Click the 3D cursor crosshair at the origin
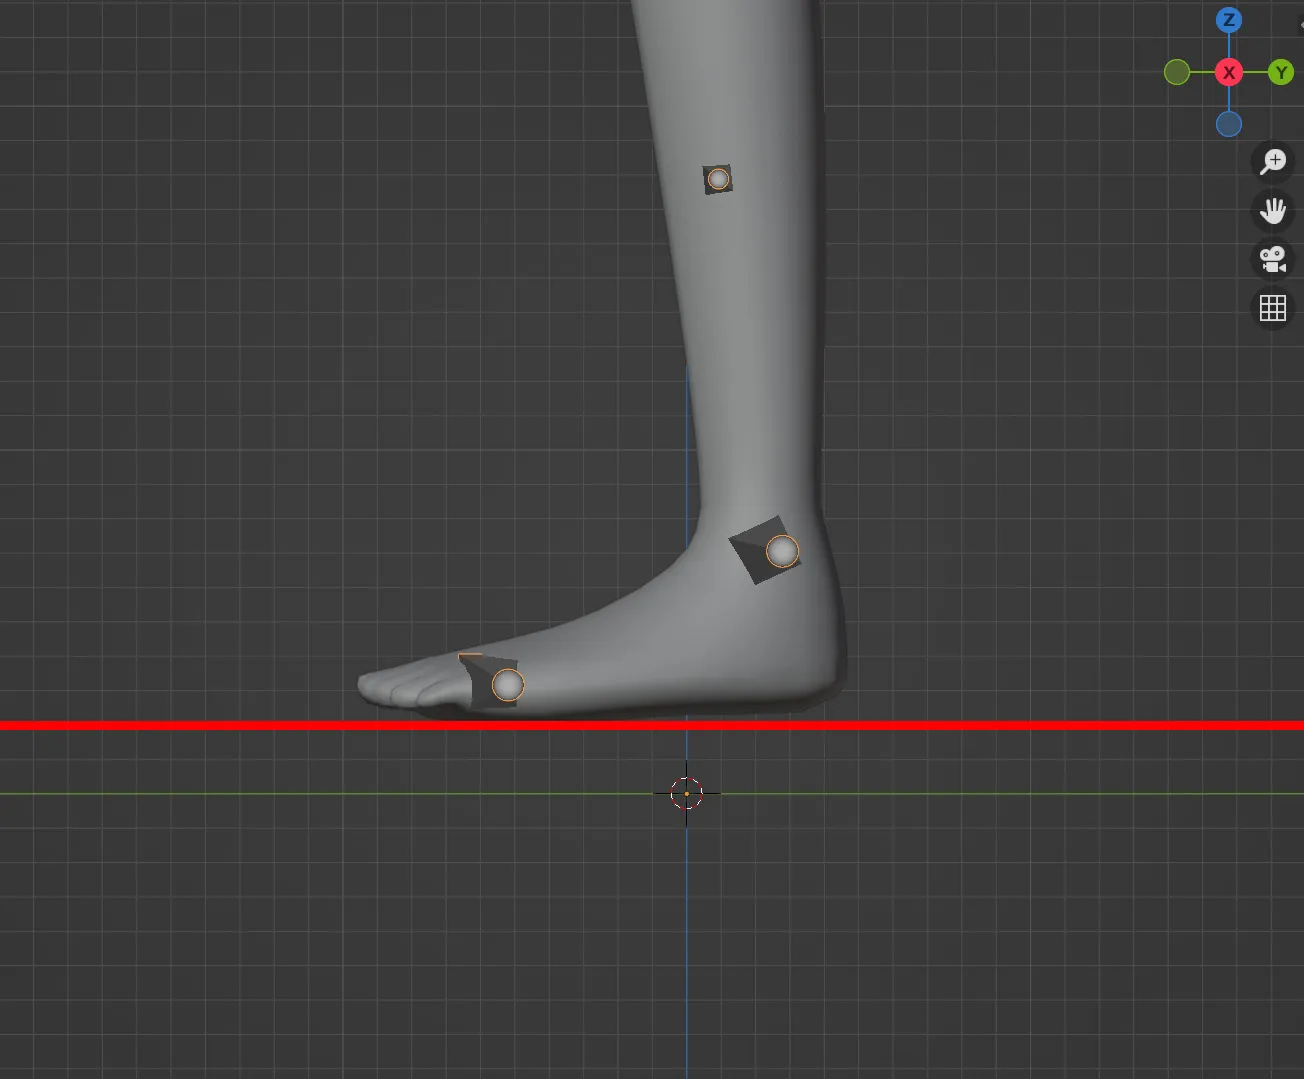 [x=687, y=793]
